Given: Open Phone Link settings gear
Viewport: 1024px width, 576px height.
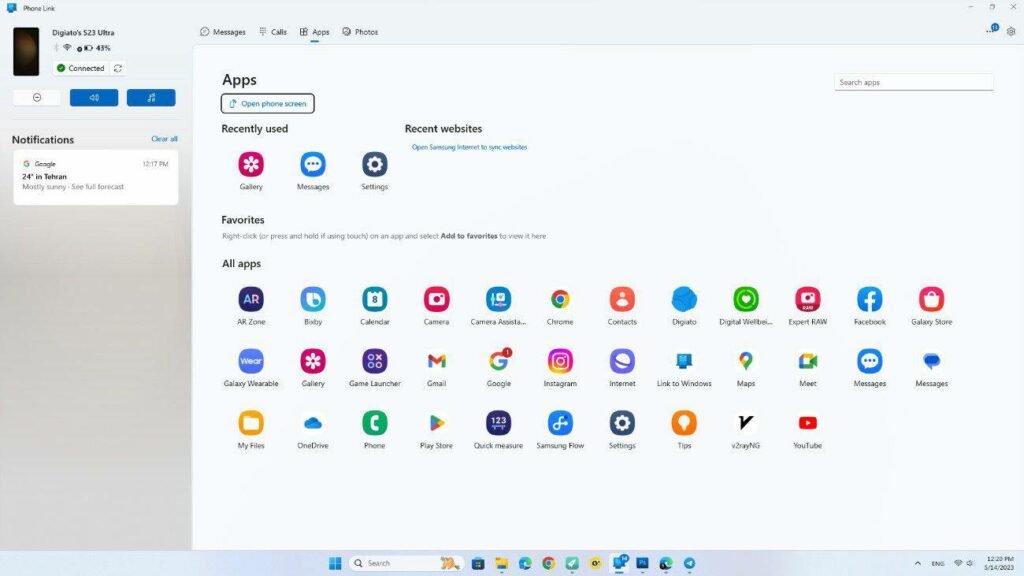Looking at the screenshot, I should coord(1011,31).
